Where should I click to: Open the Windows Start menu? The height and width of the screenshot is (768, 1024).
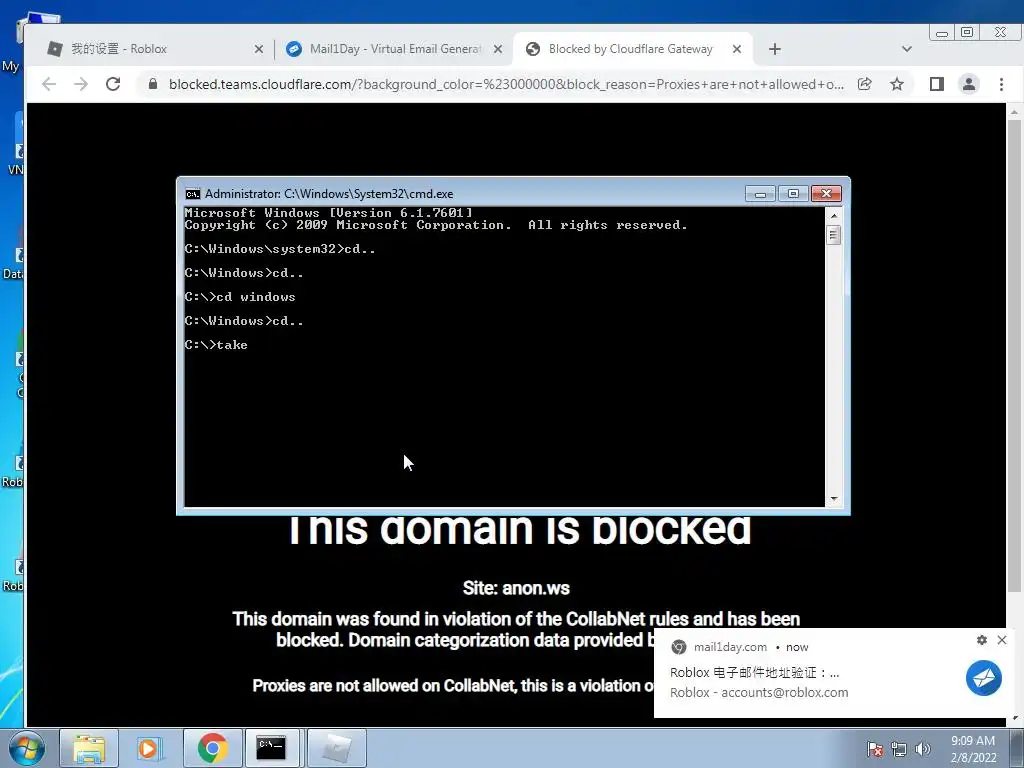[x=26, y=748]
